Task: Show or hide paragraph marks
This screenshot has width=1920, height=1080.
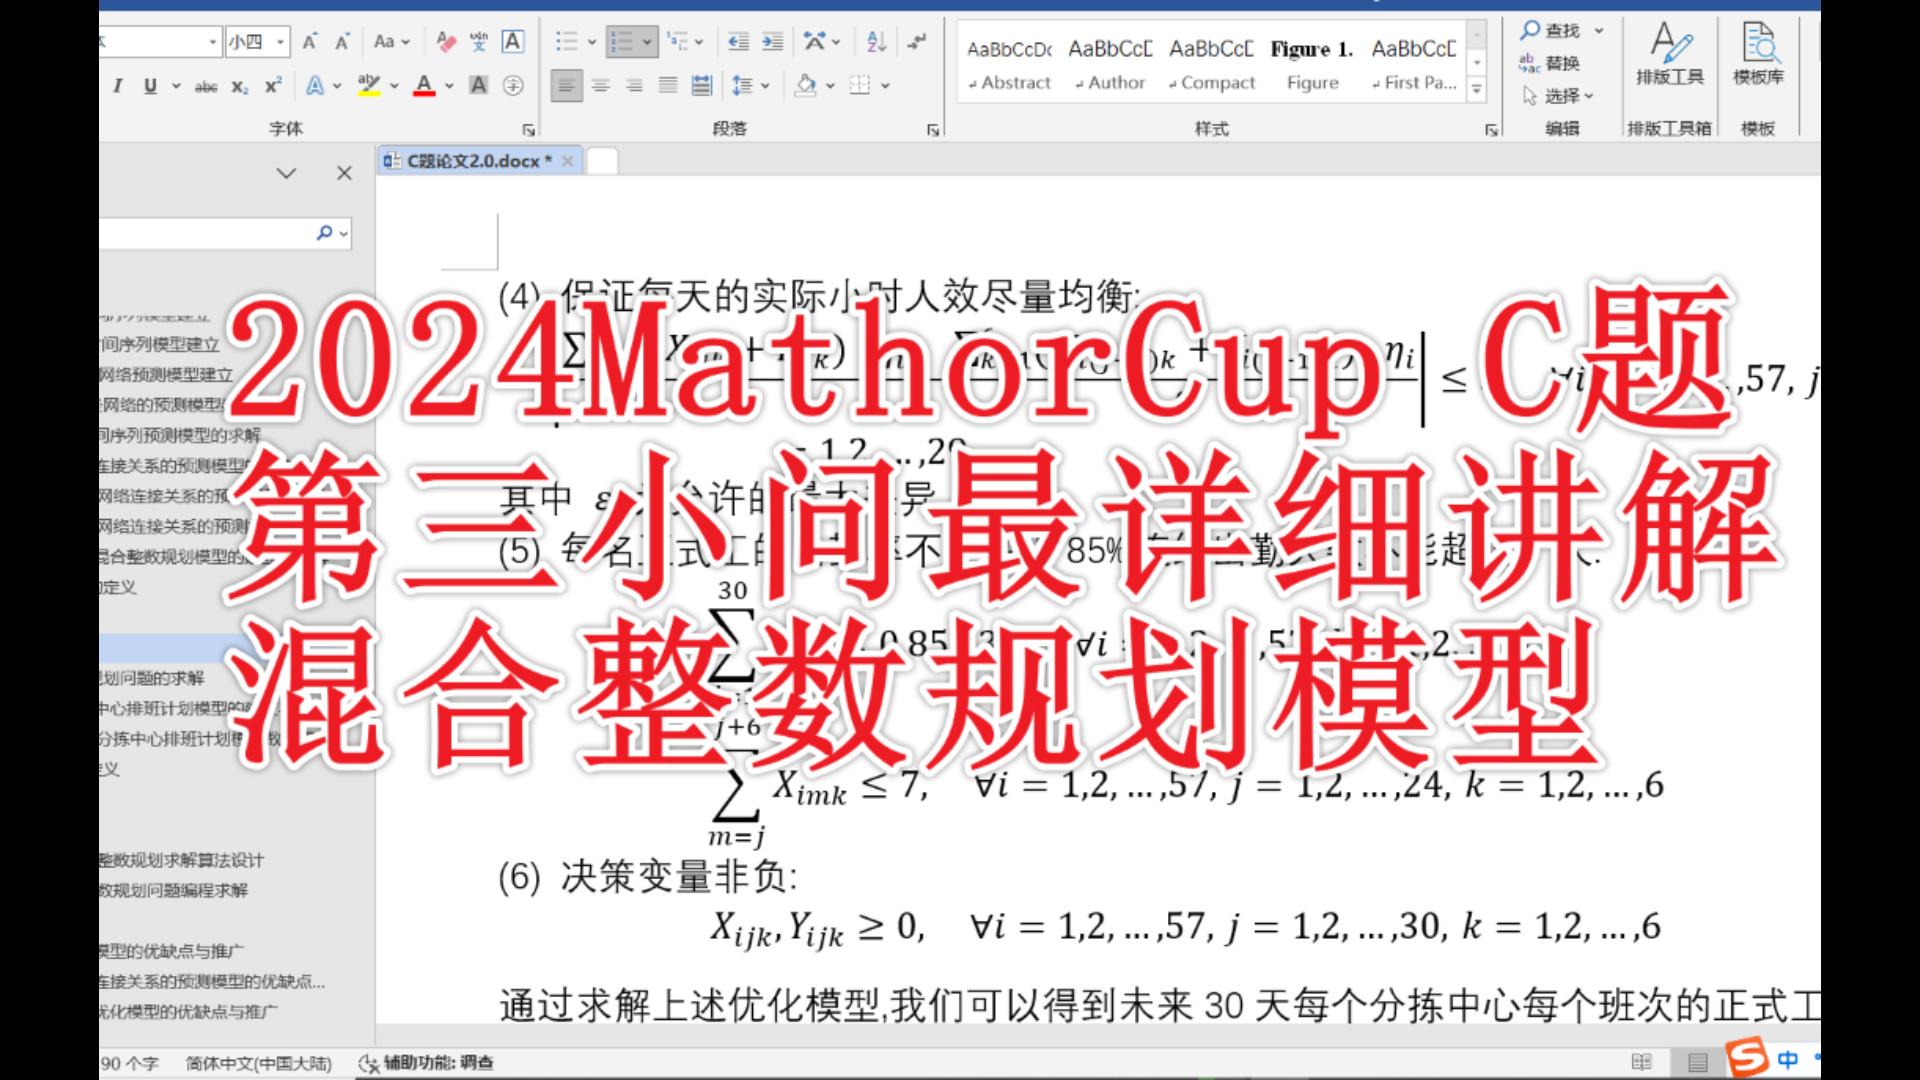Action: (x=916, y=41)
